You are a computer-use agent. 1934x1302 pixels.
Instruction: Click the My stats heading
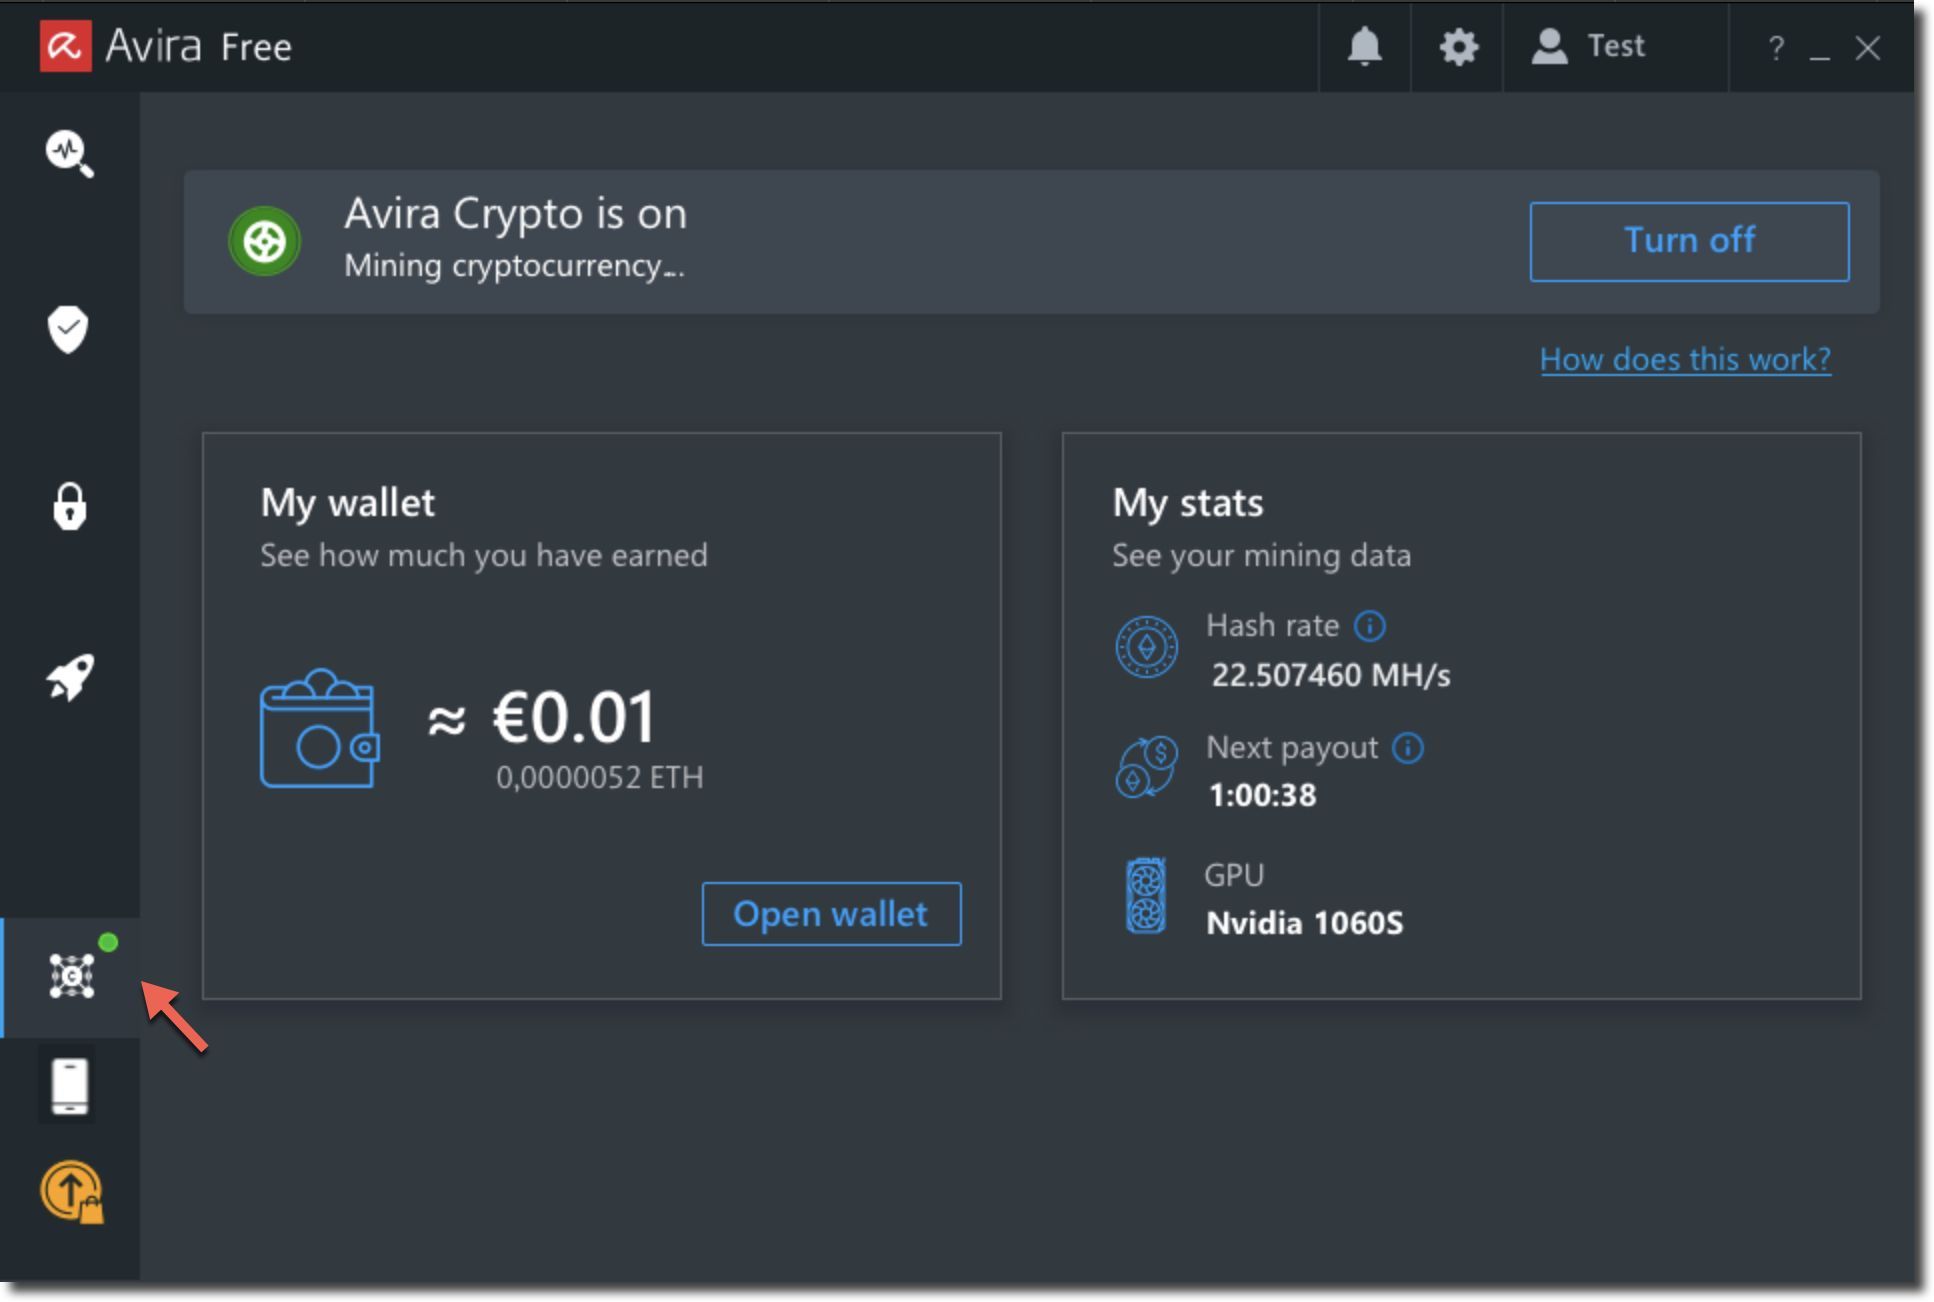[x=1188, y=503]
